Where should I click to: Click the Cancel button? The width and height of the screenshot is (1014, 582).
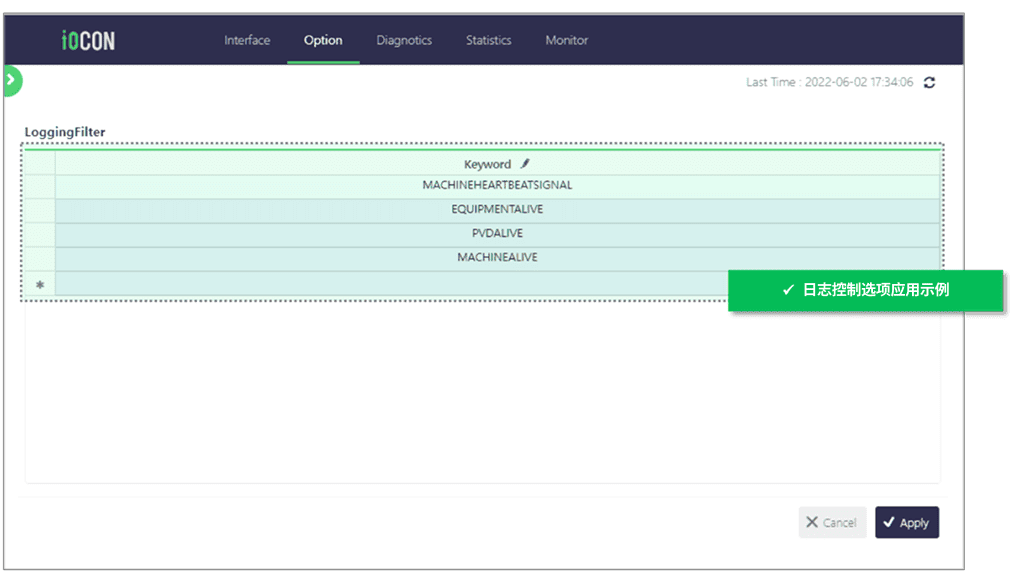click(x=832, y=523)
